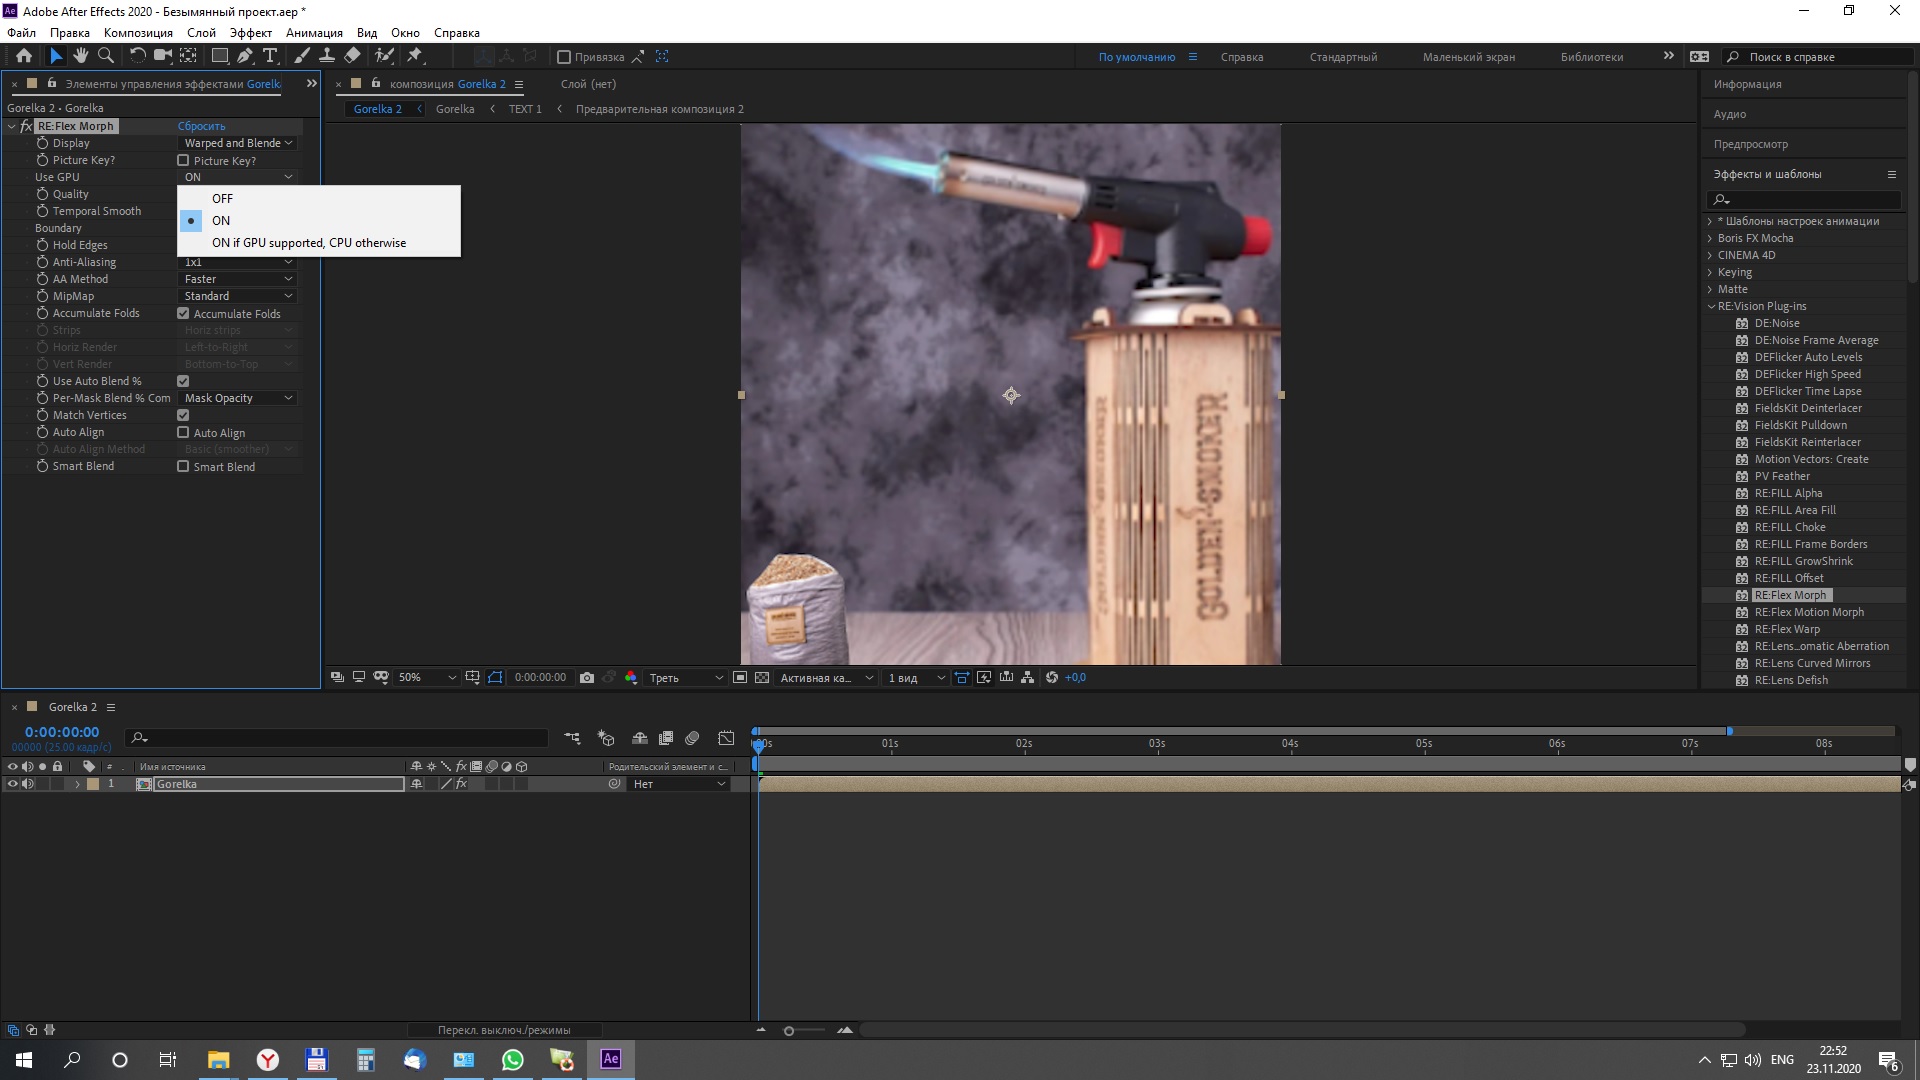
Task: Select the Brush tool
Action: [x=302, y=56]
